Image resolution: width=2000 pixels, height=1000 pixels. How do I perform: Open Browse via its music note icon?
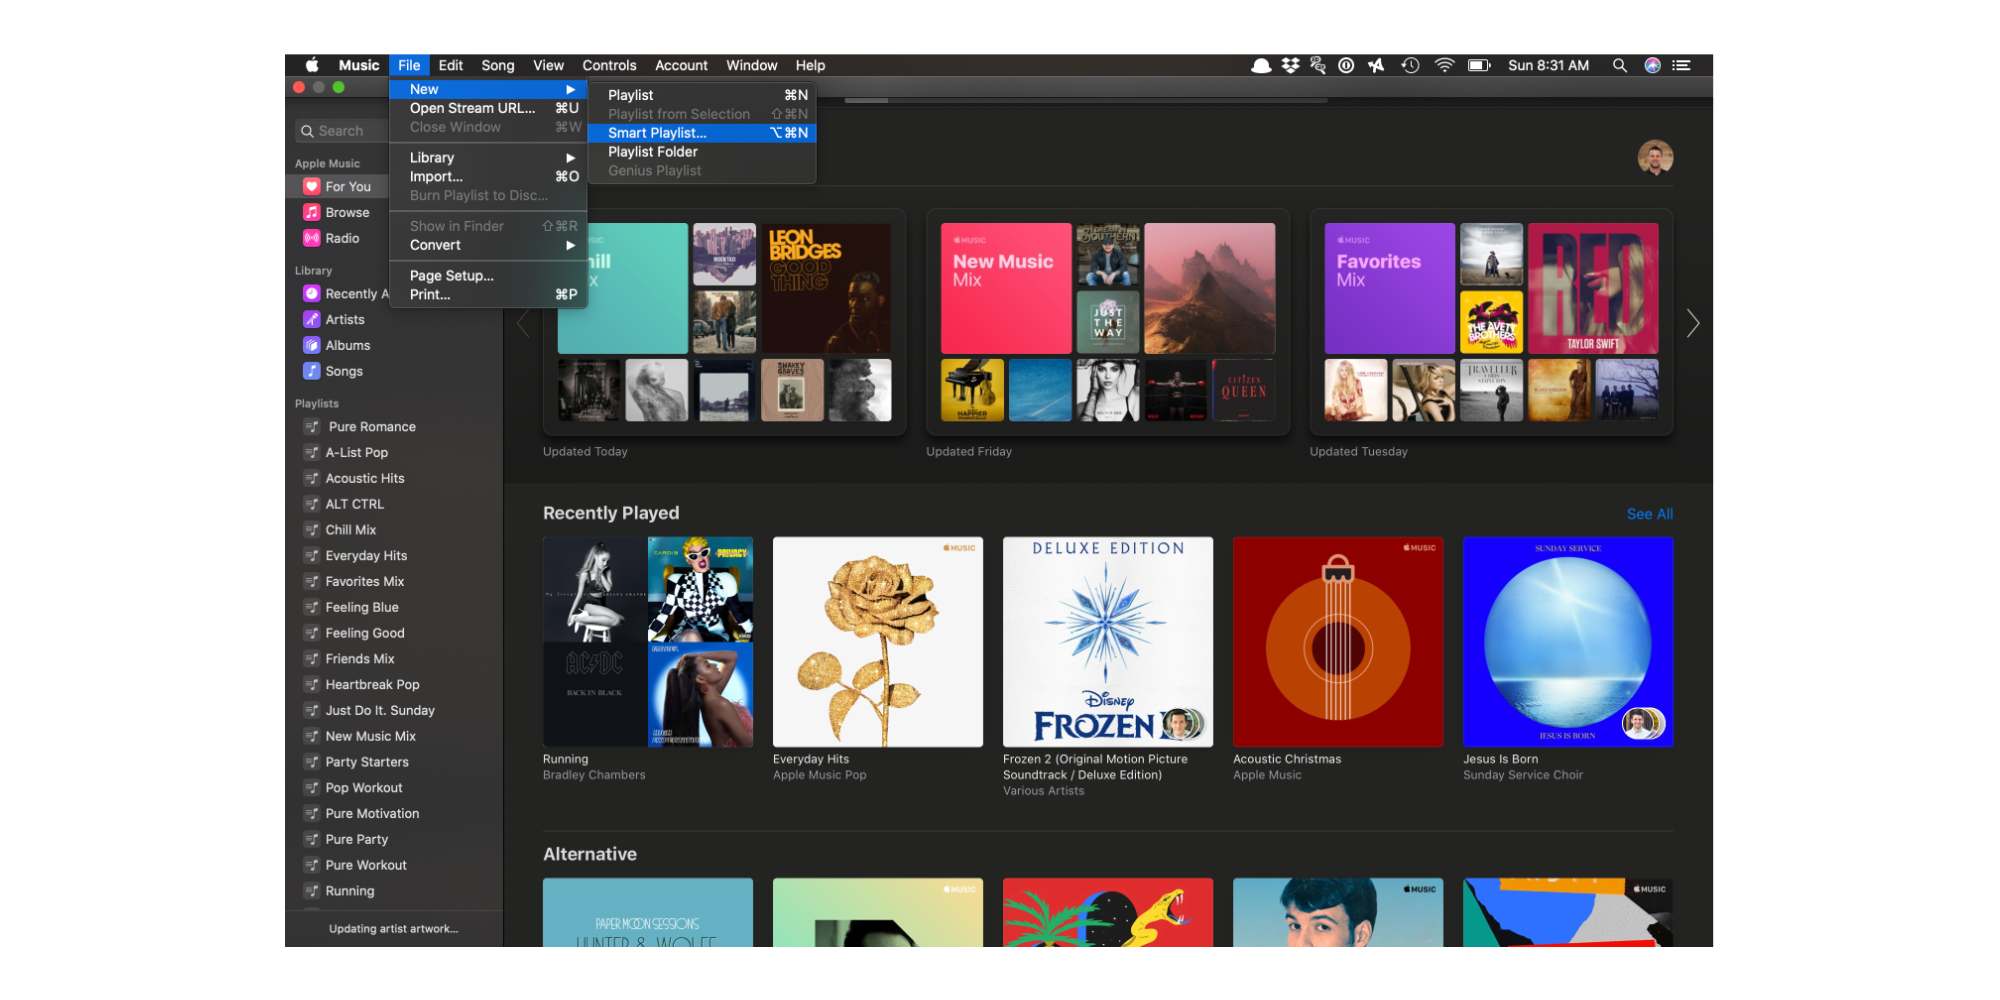(312, 213)
